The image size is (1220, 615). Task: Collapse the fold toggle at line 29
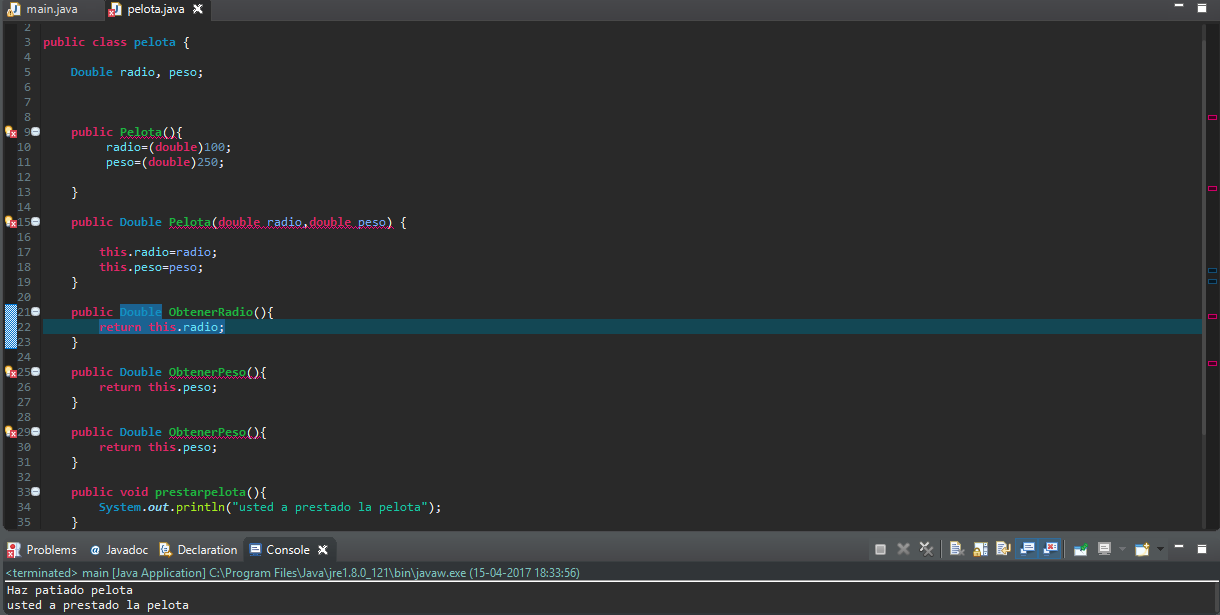point(36,432)
